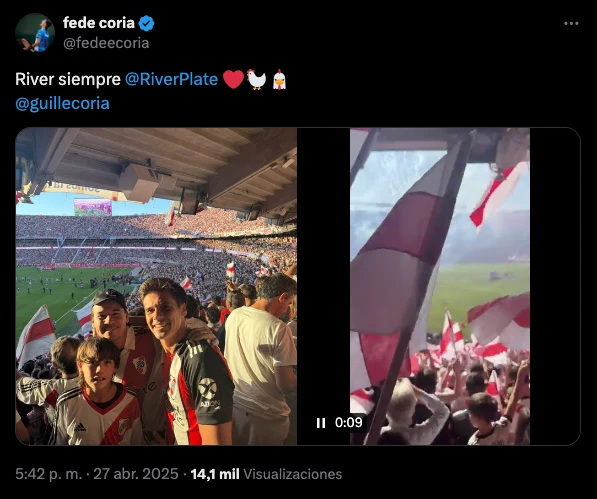Screen dimensions: 597x499
Task: Click the fede coria display name
Action: tap(99, 23)
